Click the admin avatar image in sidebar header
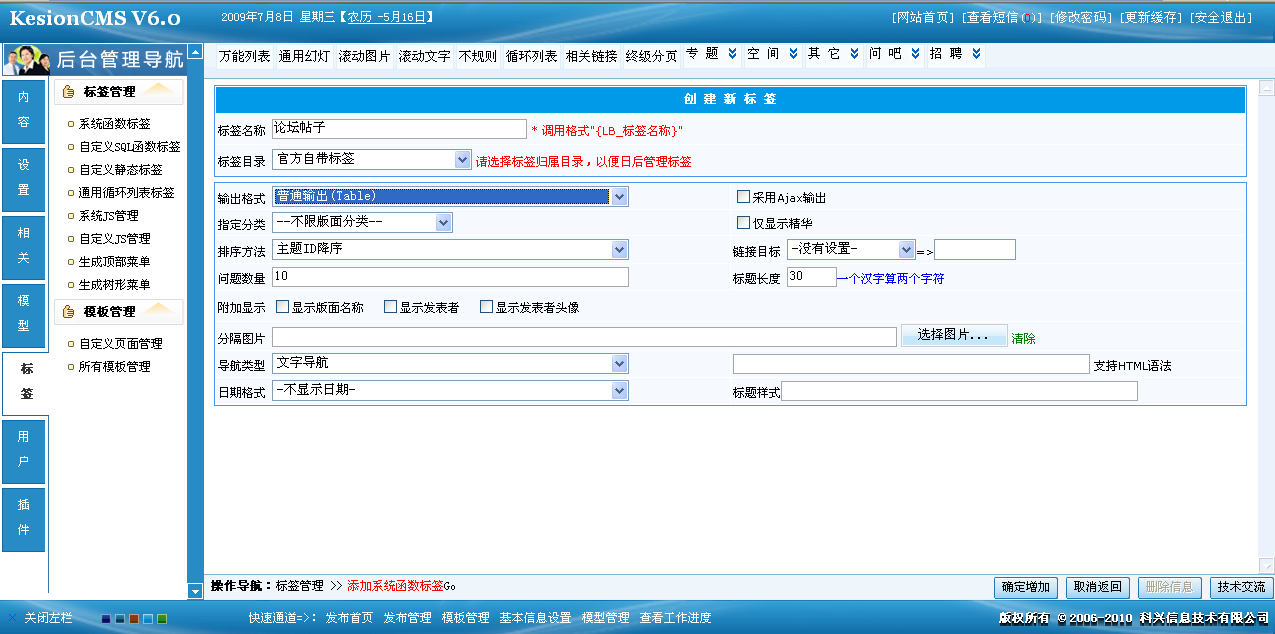 click(27, 60)
